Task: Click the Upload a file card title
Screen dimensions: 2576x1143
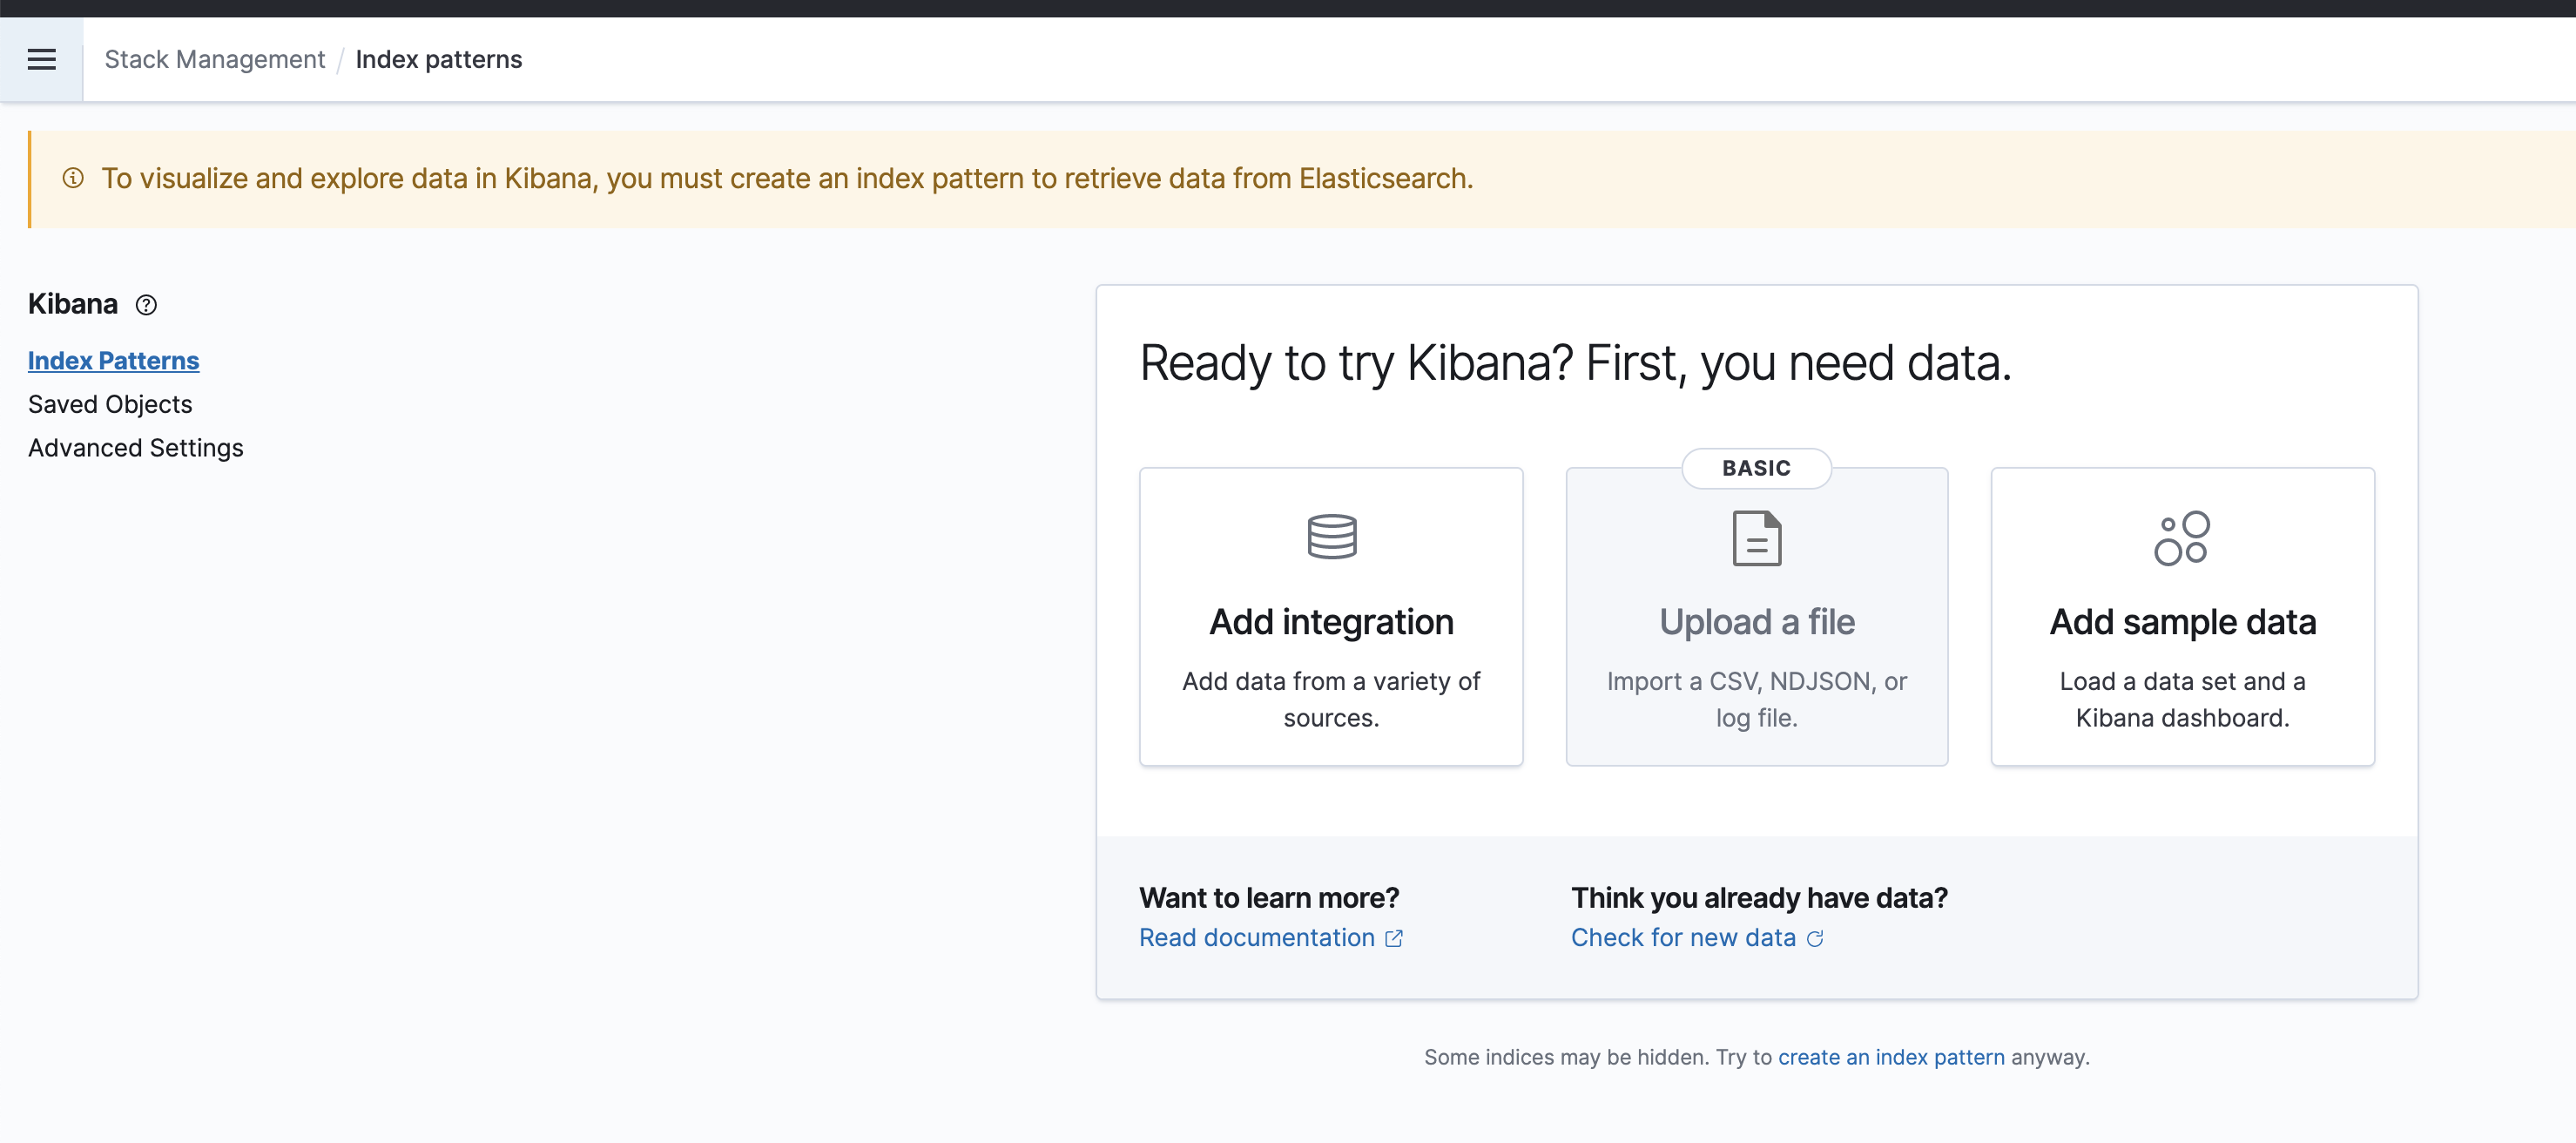Action: click(x=1756, y=622)
